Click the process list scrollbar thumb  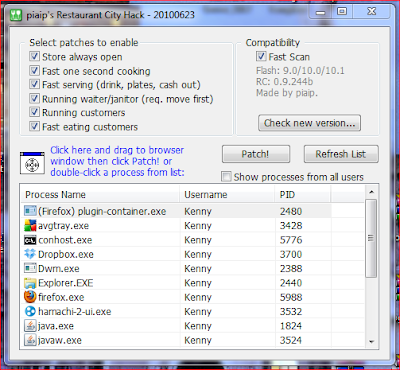coord(371,238)
